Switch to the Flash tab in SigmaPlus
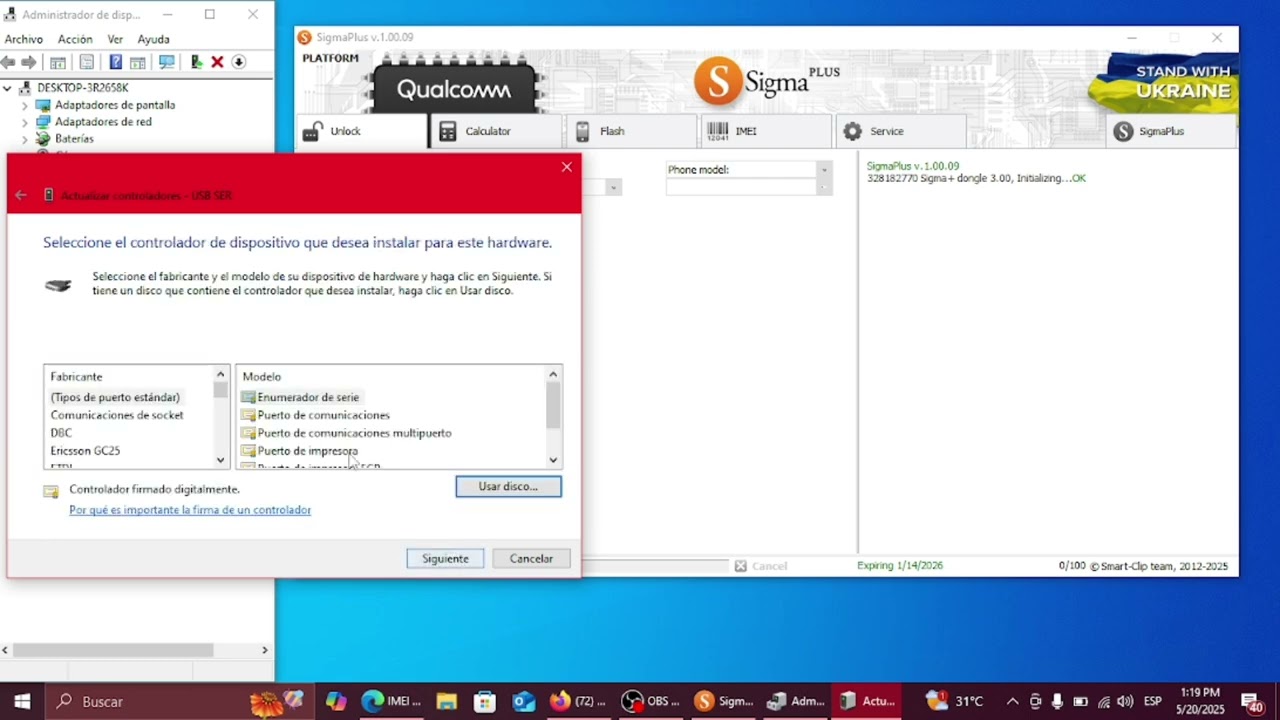The width and height of the screenshot is (1280, 720). [x=632, y=131]
